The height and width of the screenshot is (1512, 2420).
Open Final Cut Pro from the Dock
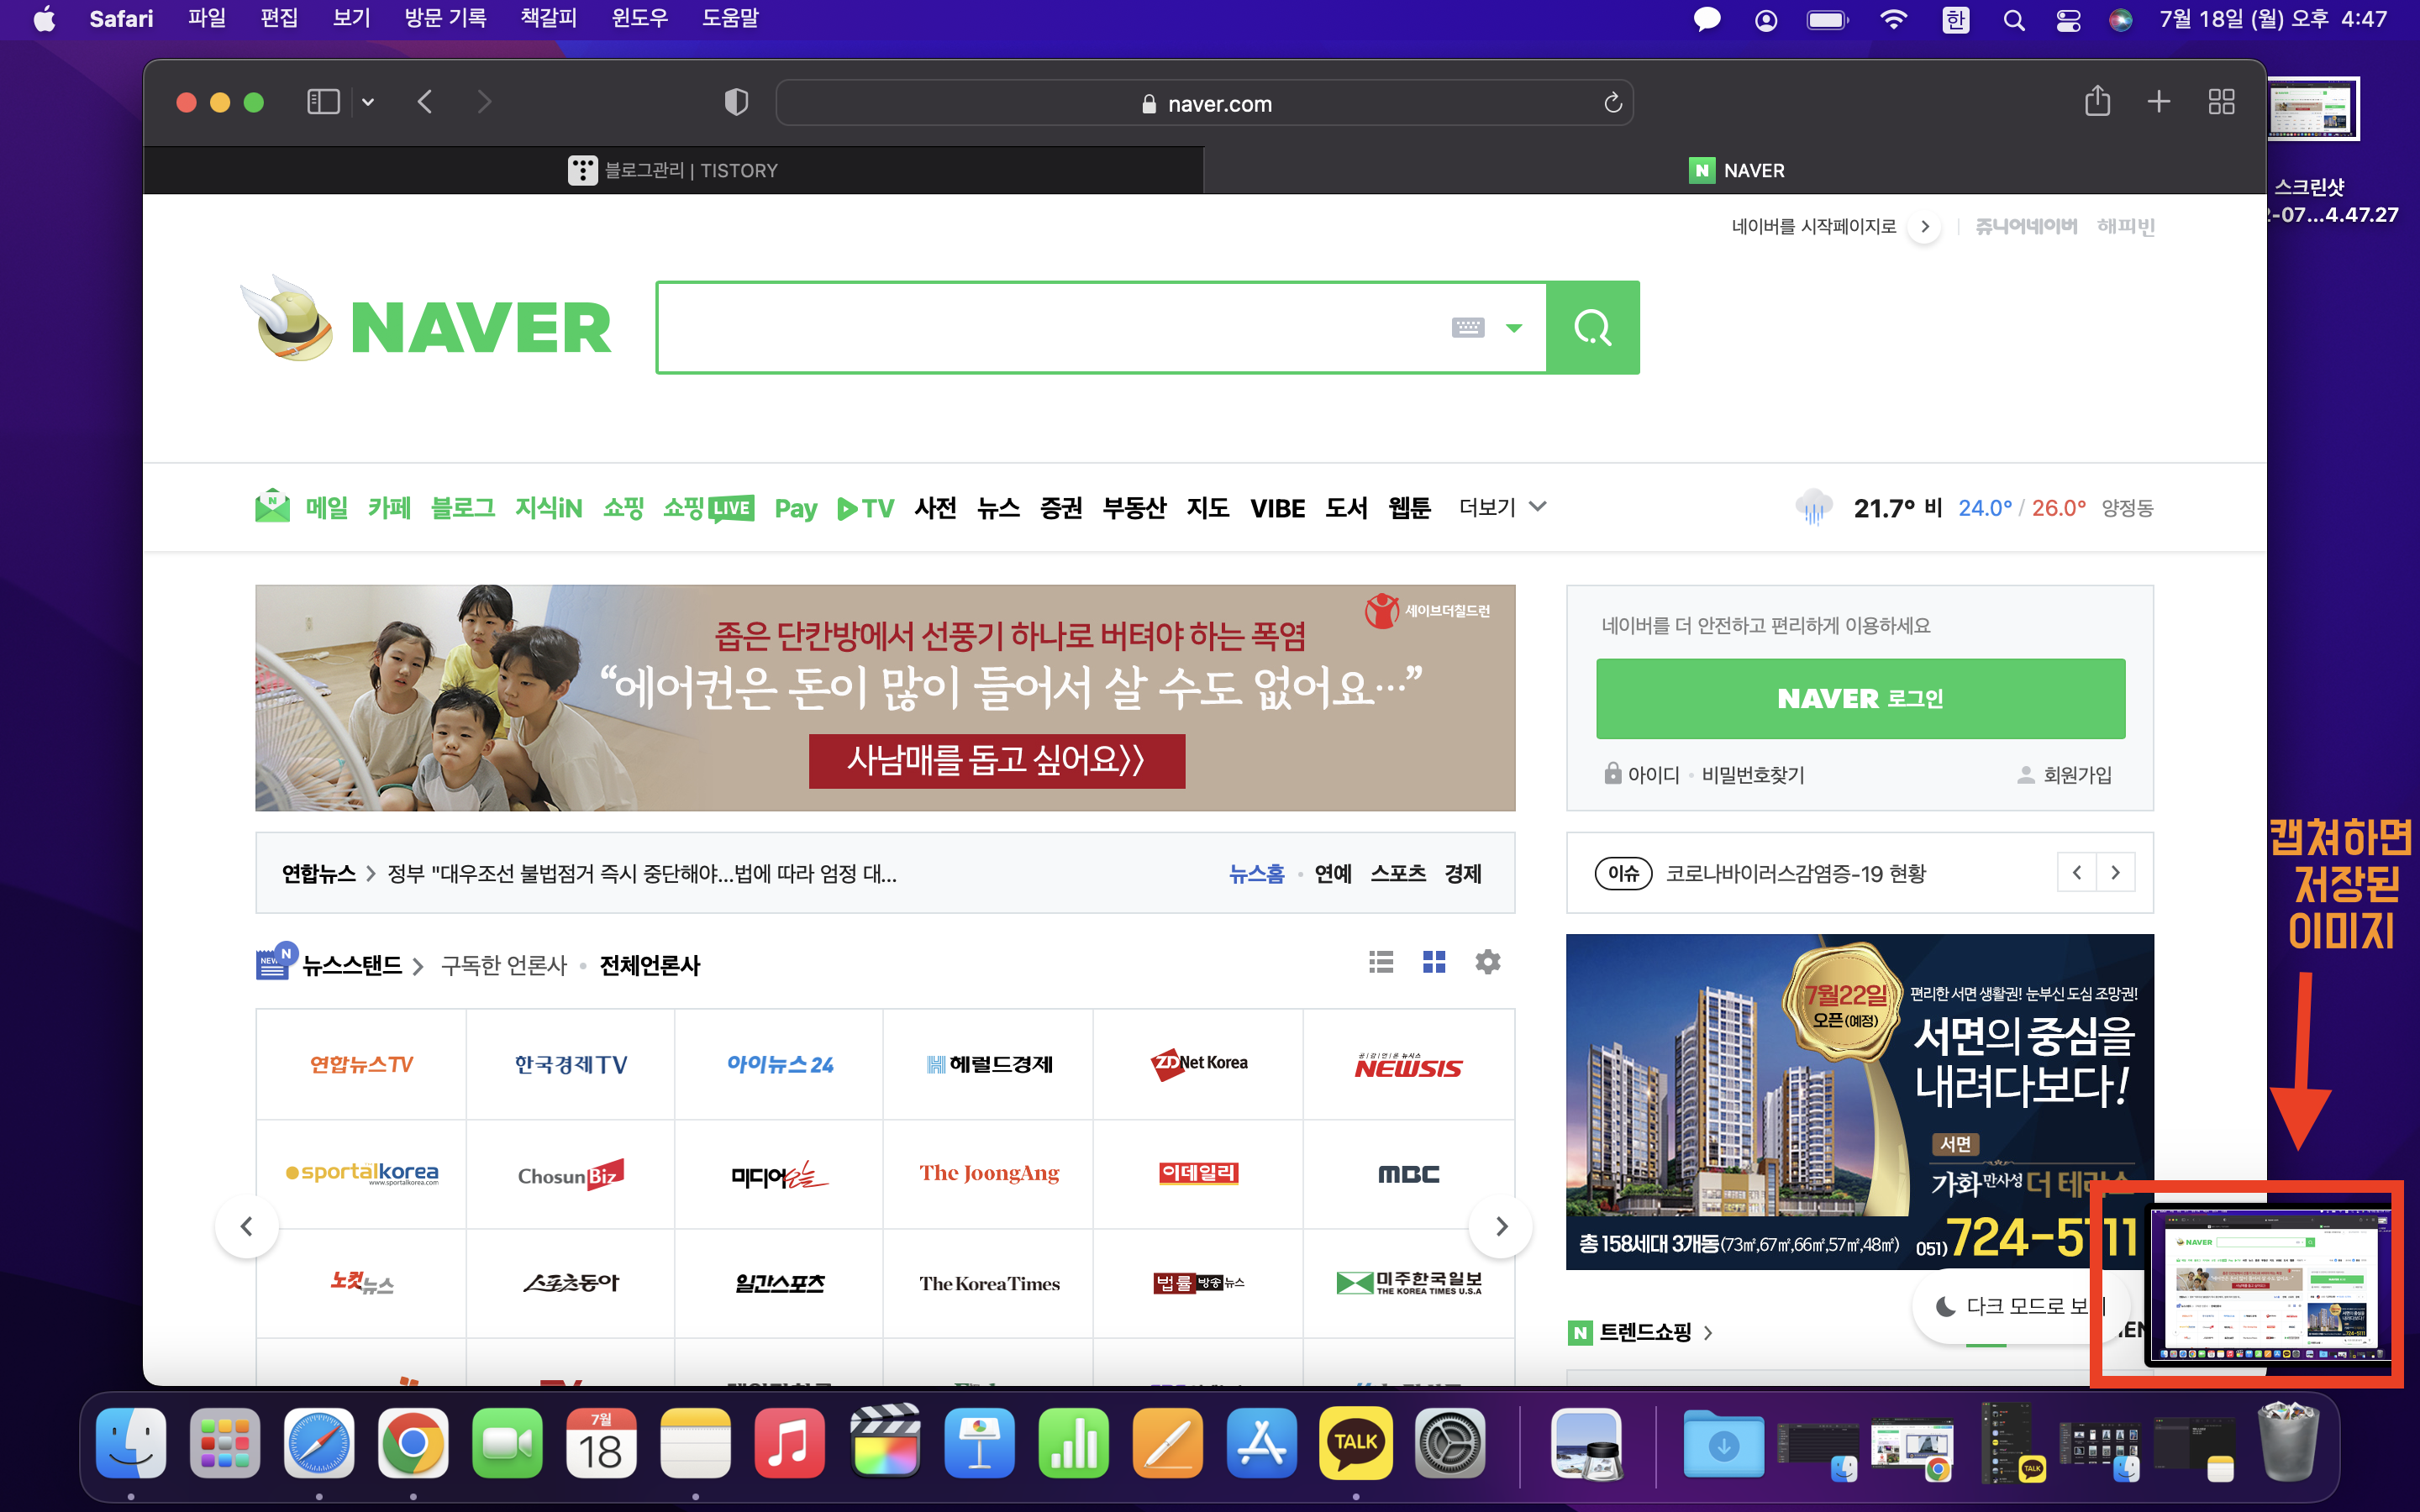coord(884,1443)
